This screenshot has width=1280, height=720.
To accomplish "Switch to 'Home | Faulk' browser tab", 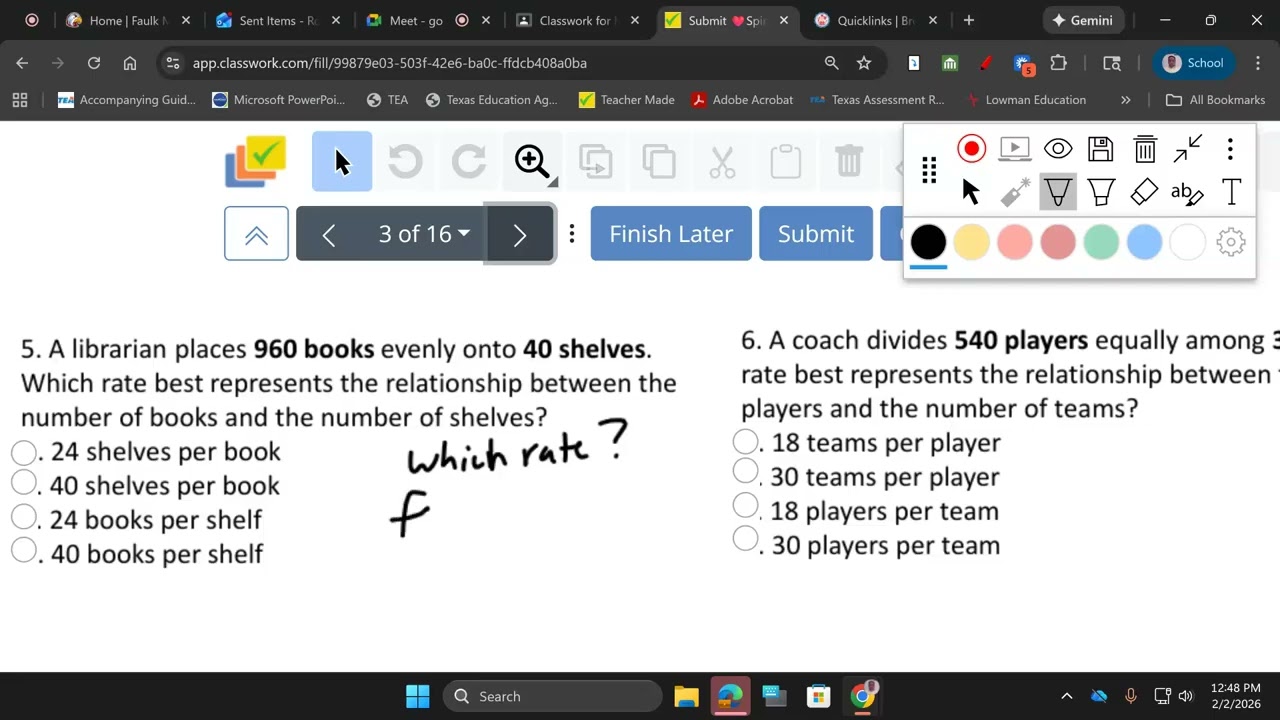I will tap(128, 20).
